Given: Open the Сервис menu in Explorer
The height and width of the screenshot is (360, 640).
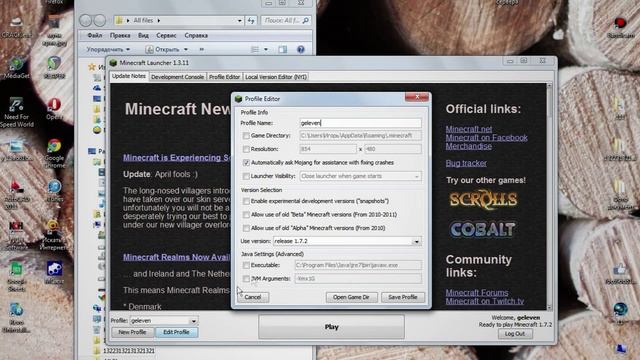Looking at the screenshot, I should pos(166,36).
